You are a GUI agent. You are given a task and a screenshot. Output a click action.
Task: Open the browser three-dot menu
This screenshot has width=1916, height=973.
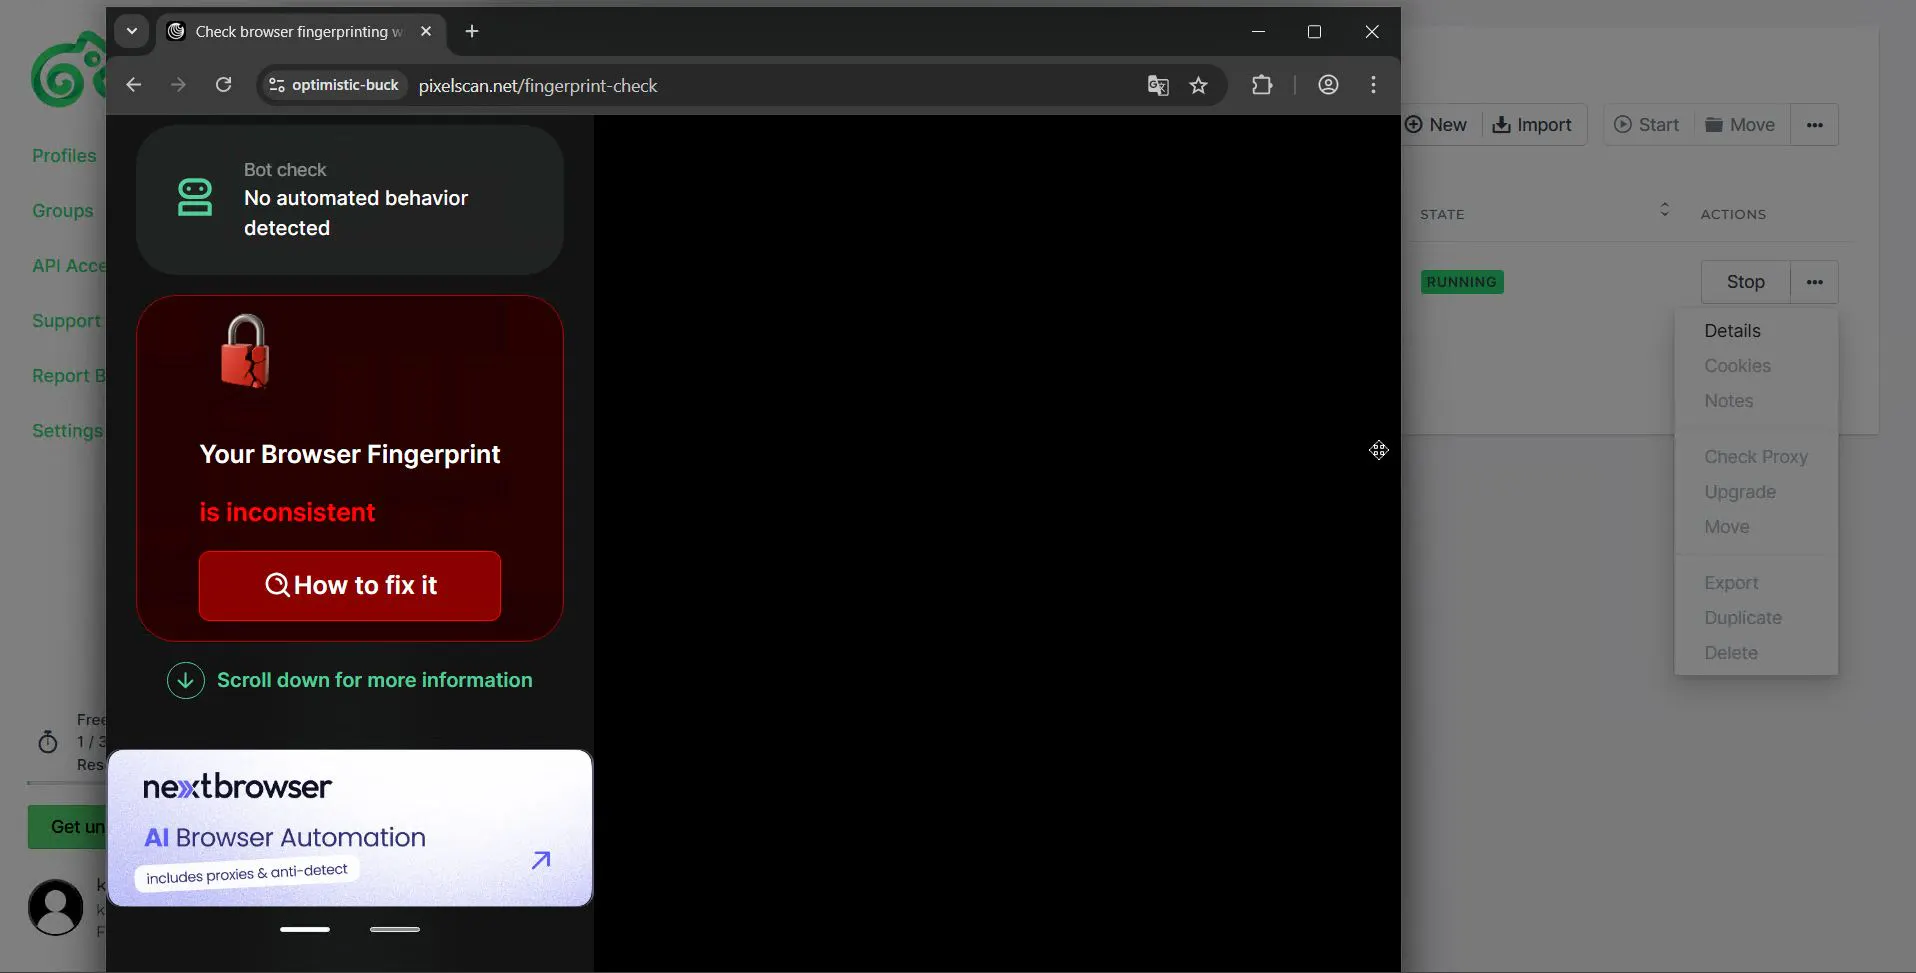pyautogui.click(x=1373, y=85)
